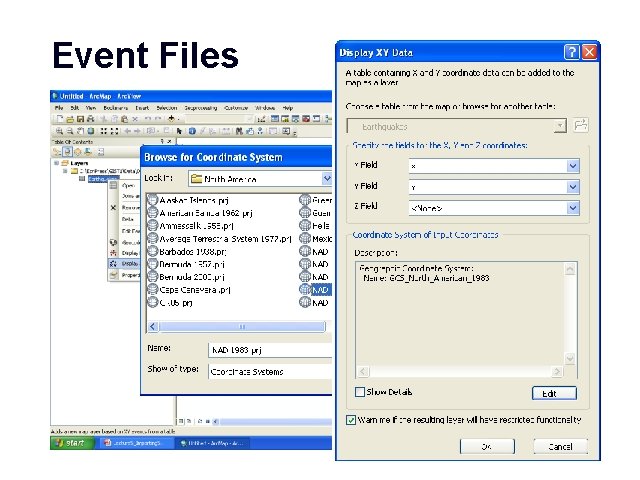
Task: Select the Zoom In magnifier tool
Action: [x=59, y=131]
